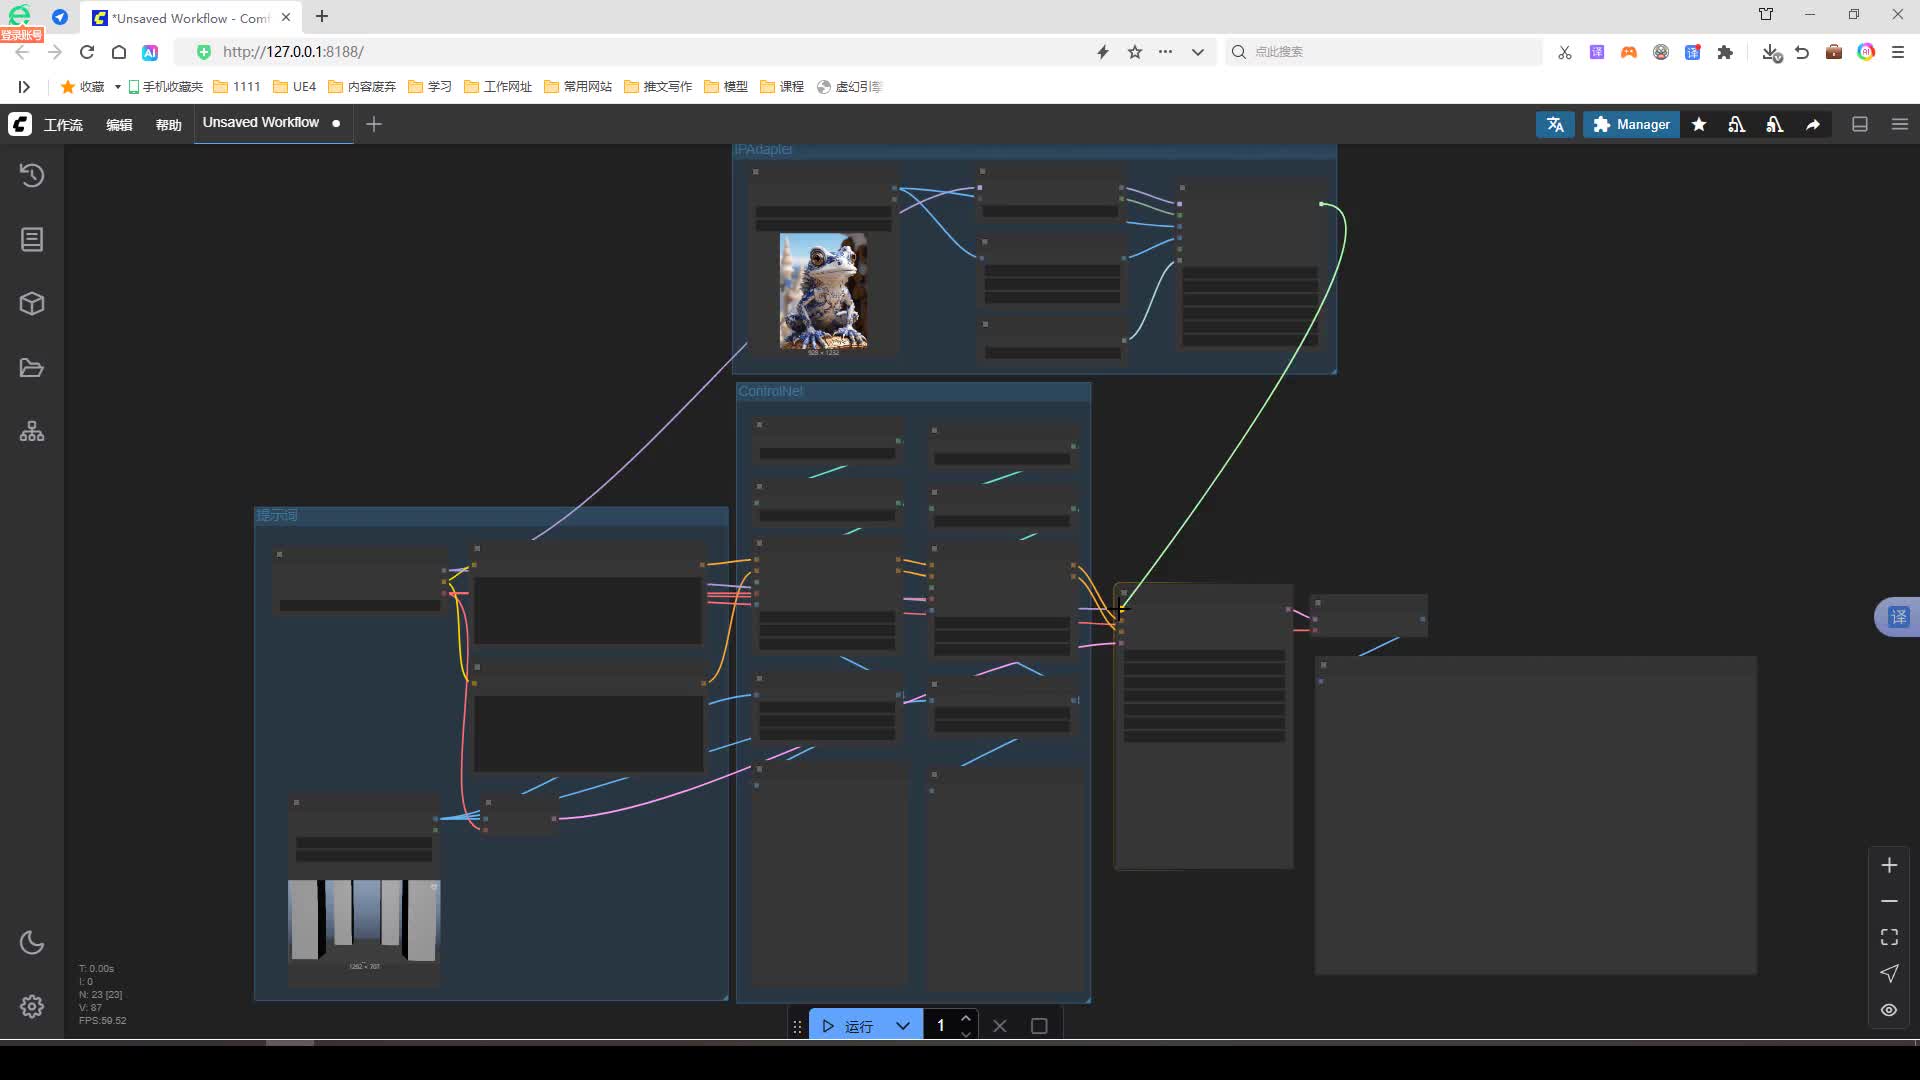Click the frog image thumbnail in IPAdapter group
This screenshot has height=1080, width=1920.
823,291
